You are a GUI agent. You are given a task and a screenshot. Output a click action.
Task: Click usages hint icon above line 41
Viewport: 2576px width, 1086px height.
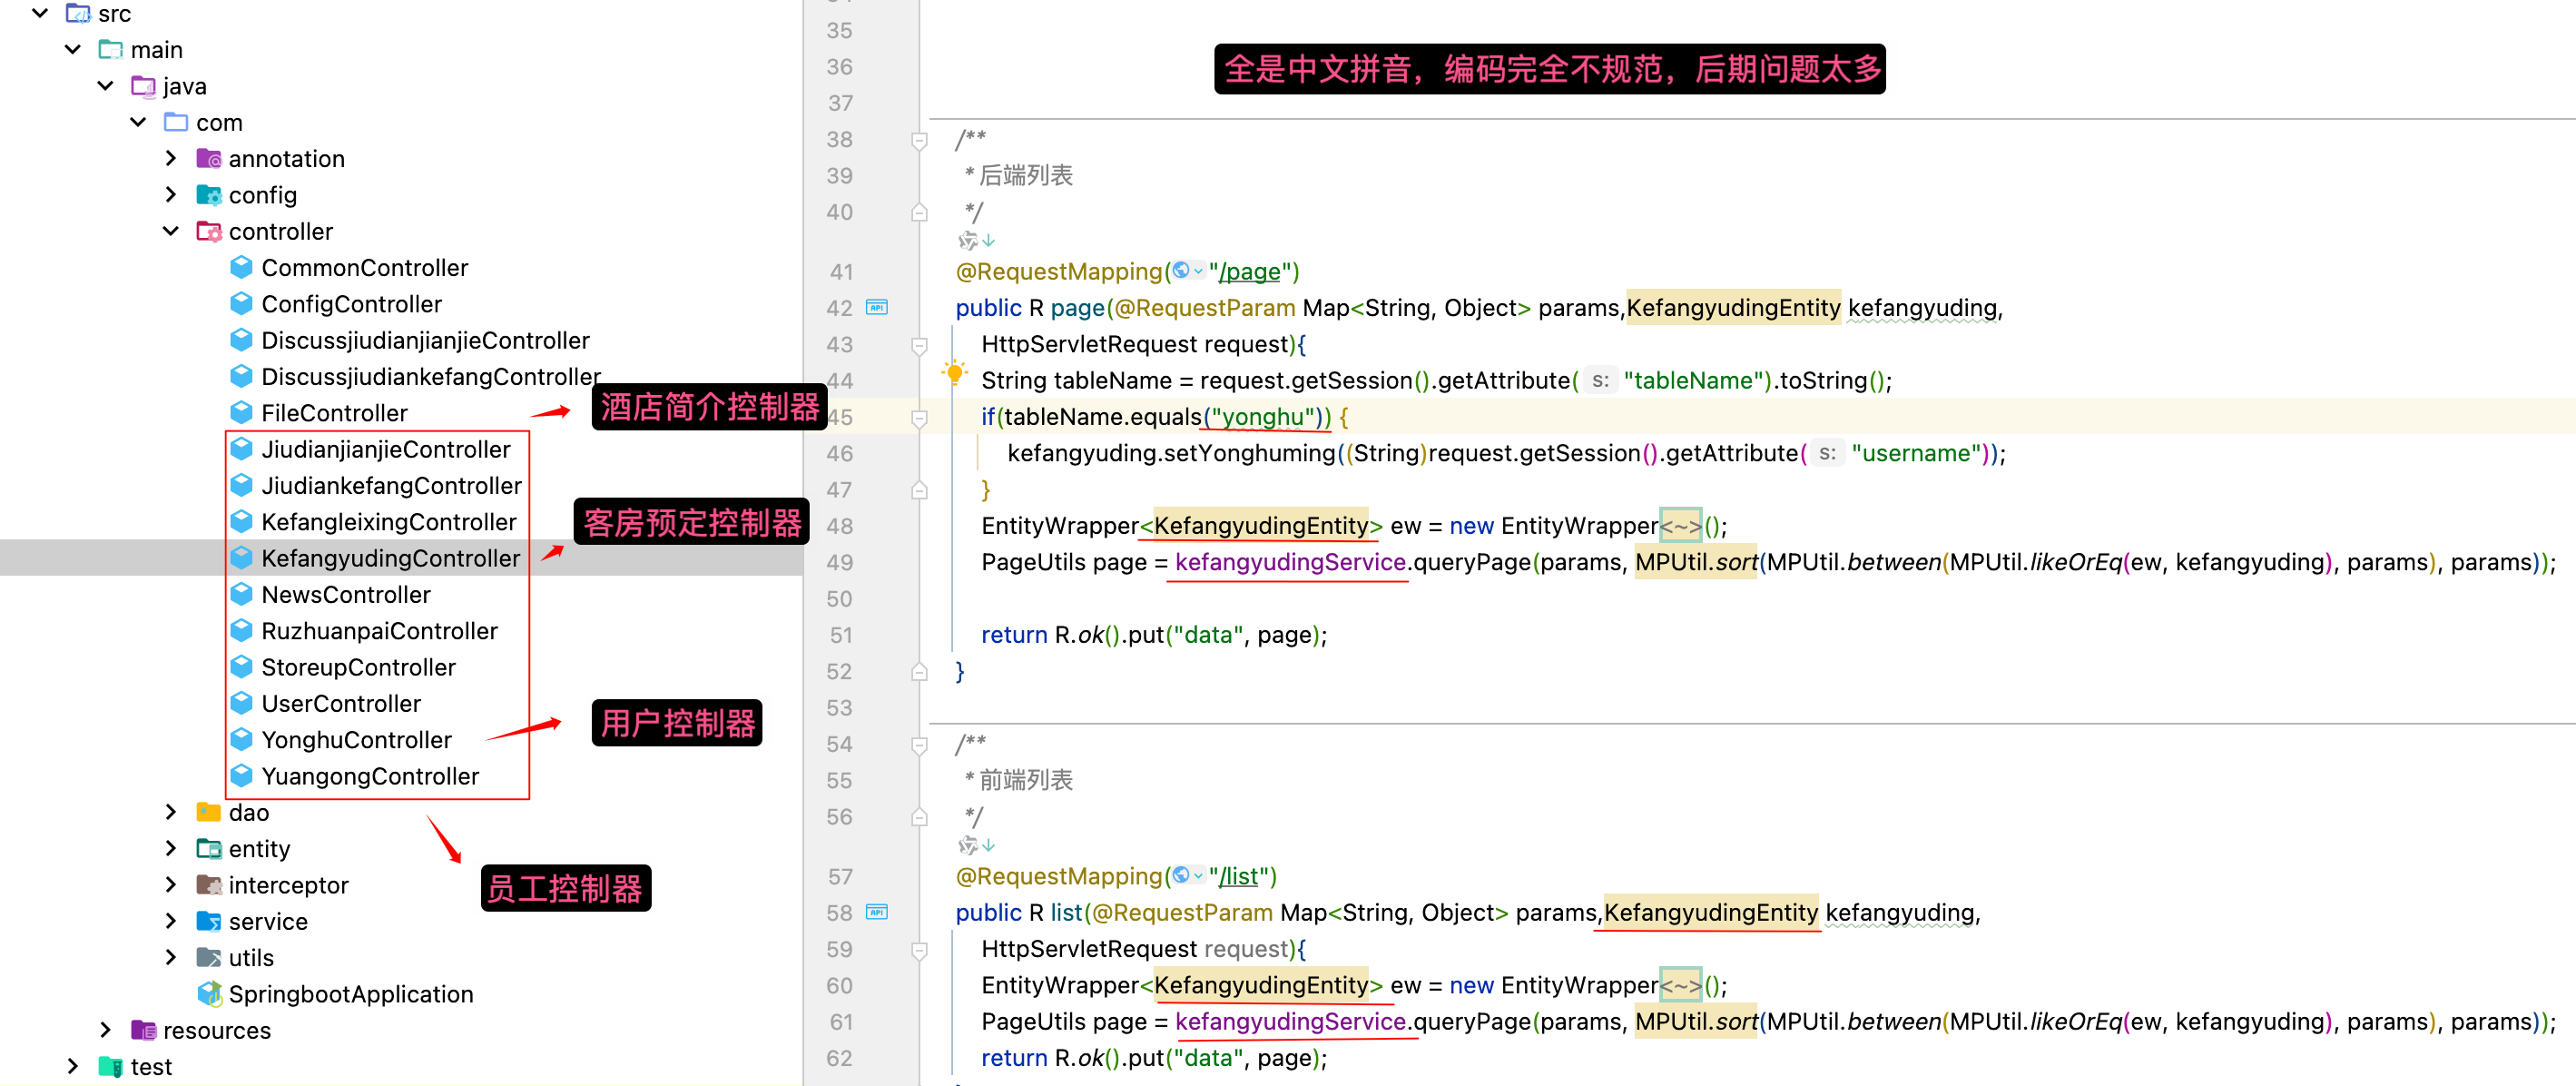coord(968,241)
